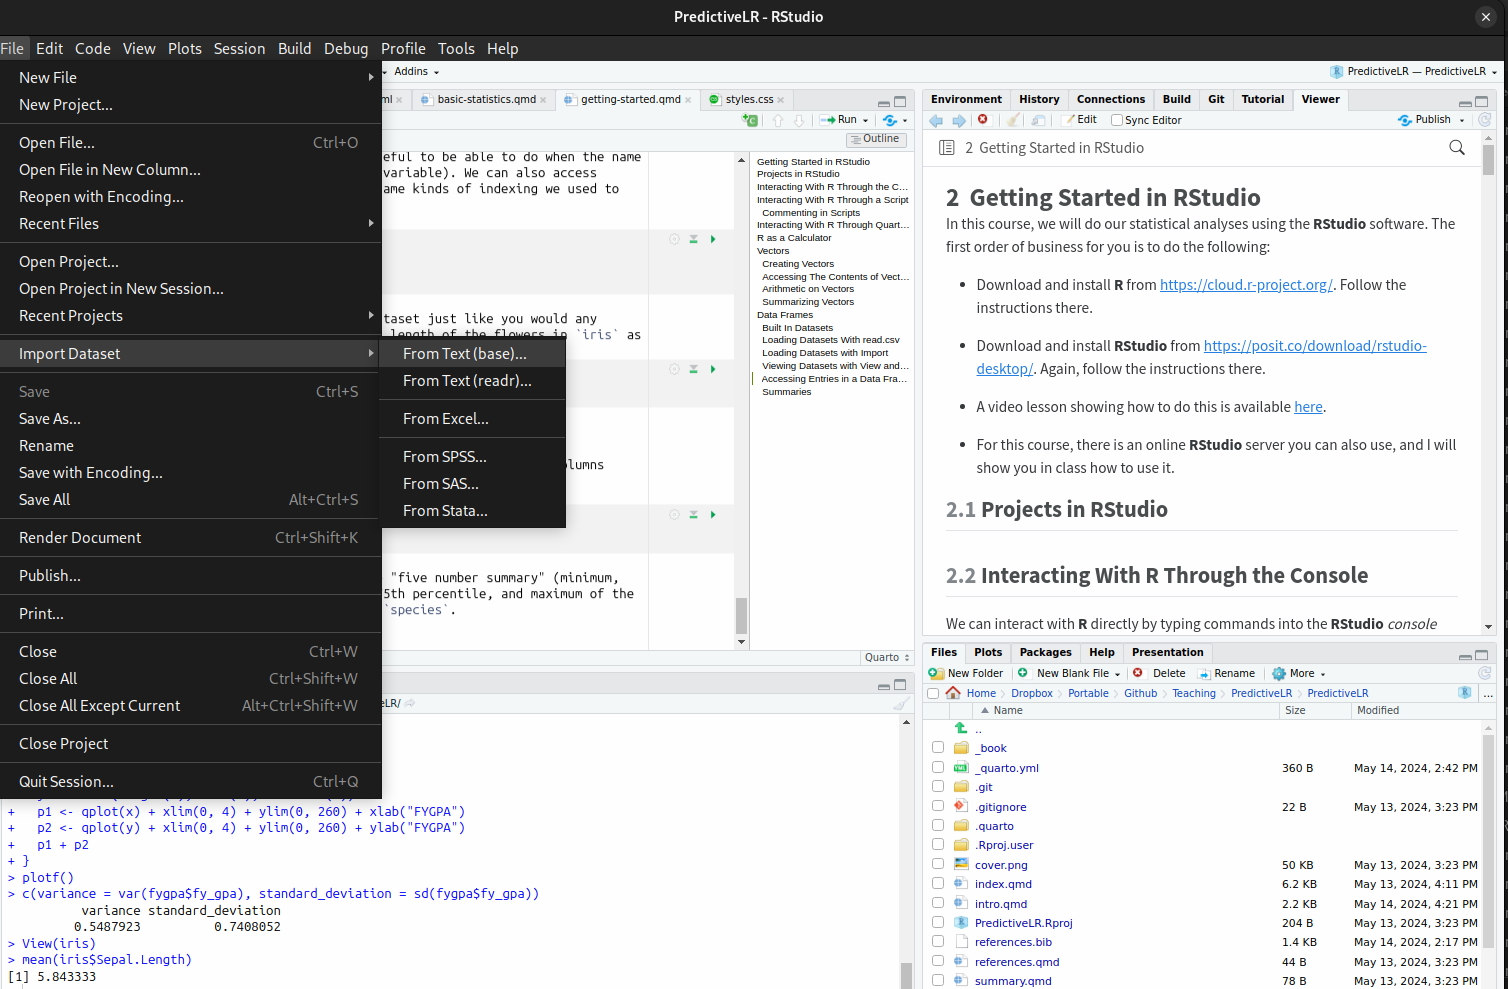Open Dropbox in the Files breadcrumb
Screen dimensions: 1508x989
pyautogui.click(x=1031, y=693)
